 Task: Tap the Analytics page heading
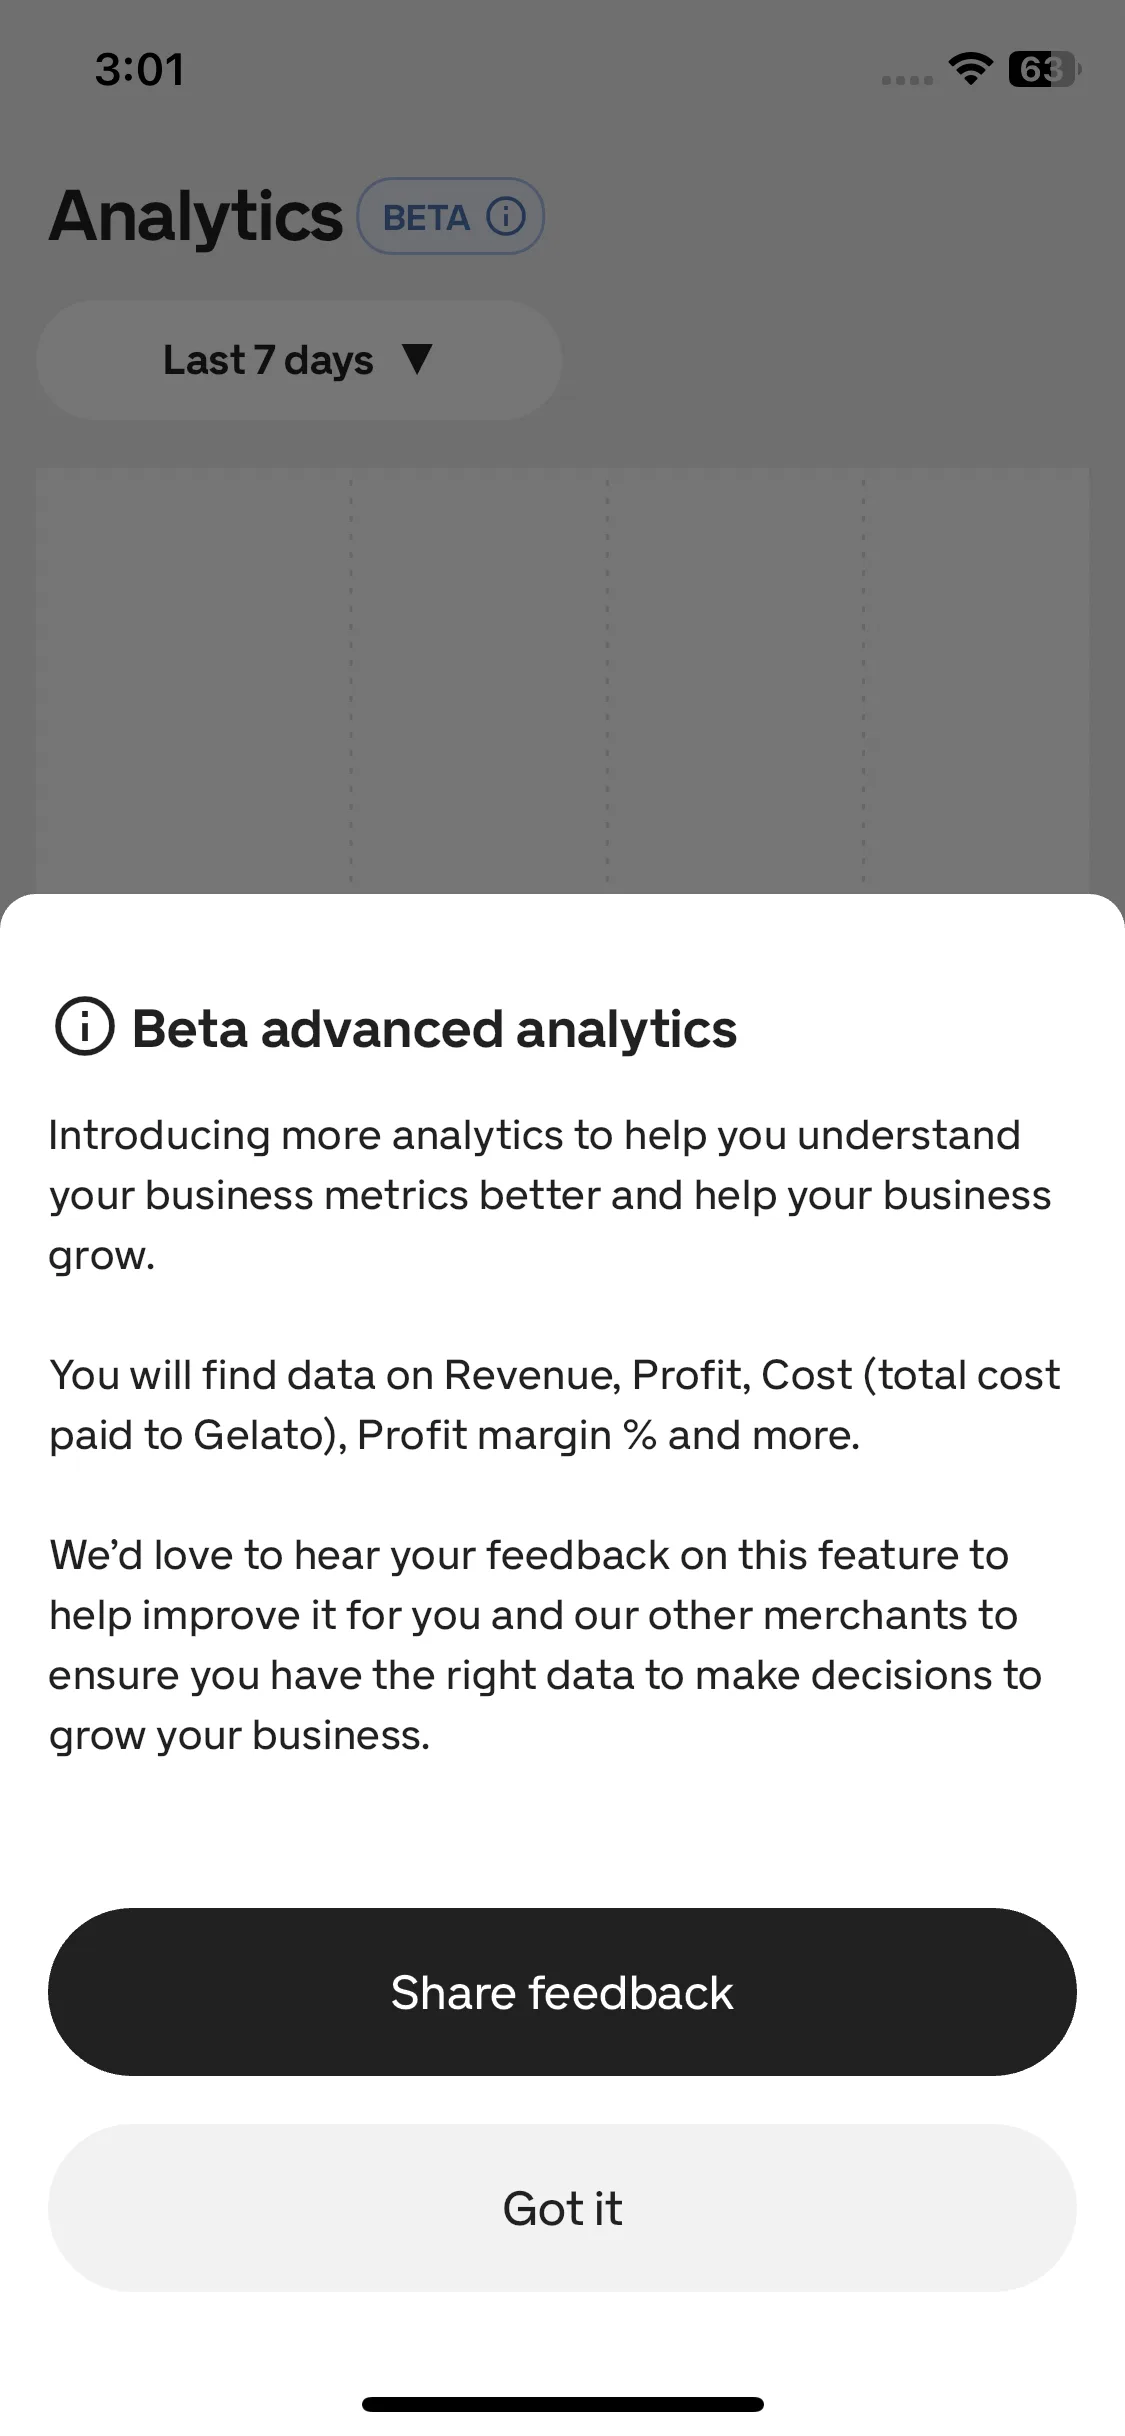pyautogui.click(x=196, y=216)
